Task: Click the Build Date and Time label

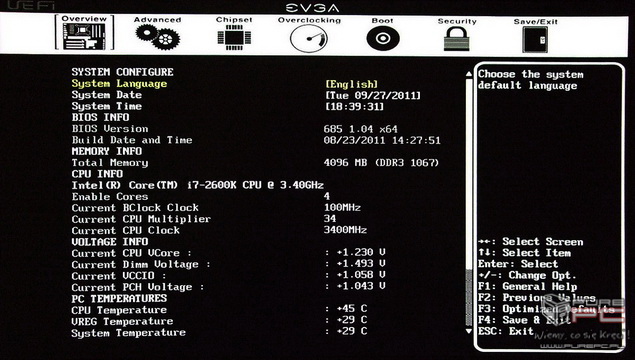Action: pos(132,140)
